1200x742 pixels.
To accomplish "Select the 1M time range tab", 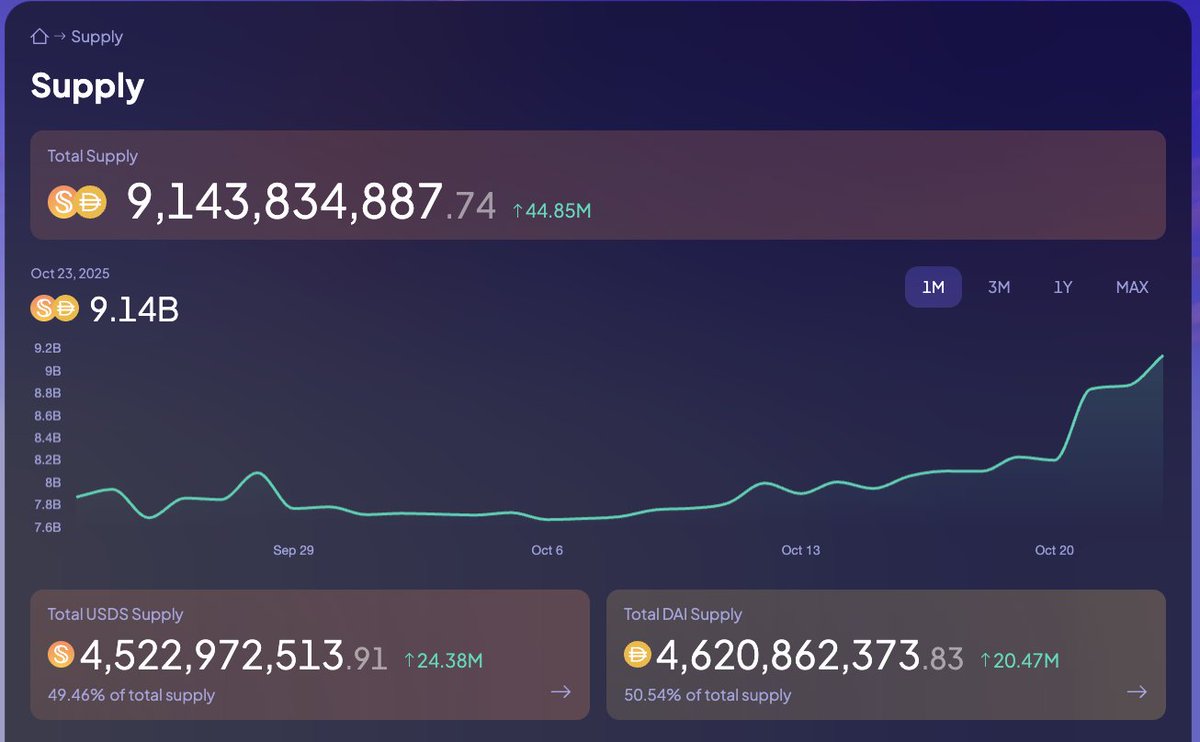I will point(933,287).
